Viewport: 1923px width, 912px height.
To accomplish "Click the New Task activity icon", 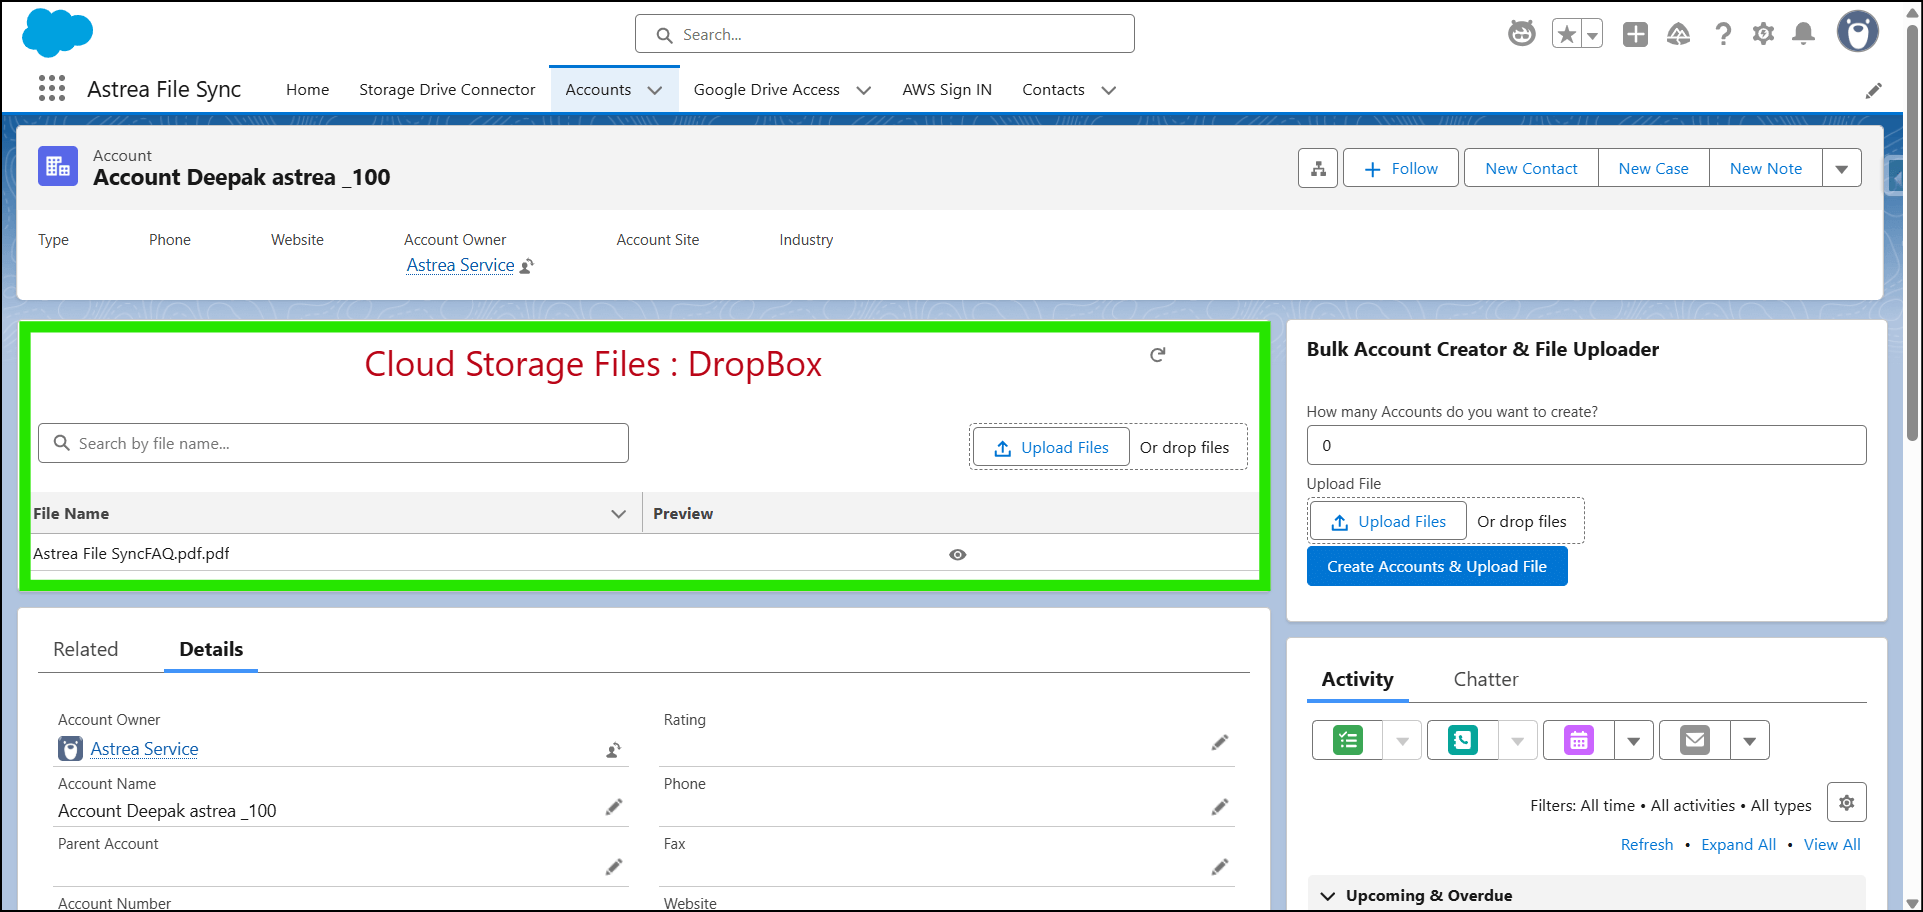I will 1347,741.
